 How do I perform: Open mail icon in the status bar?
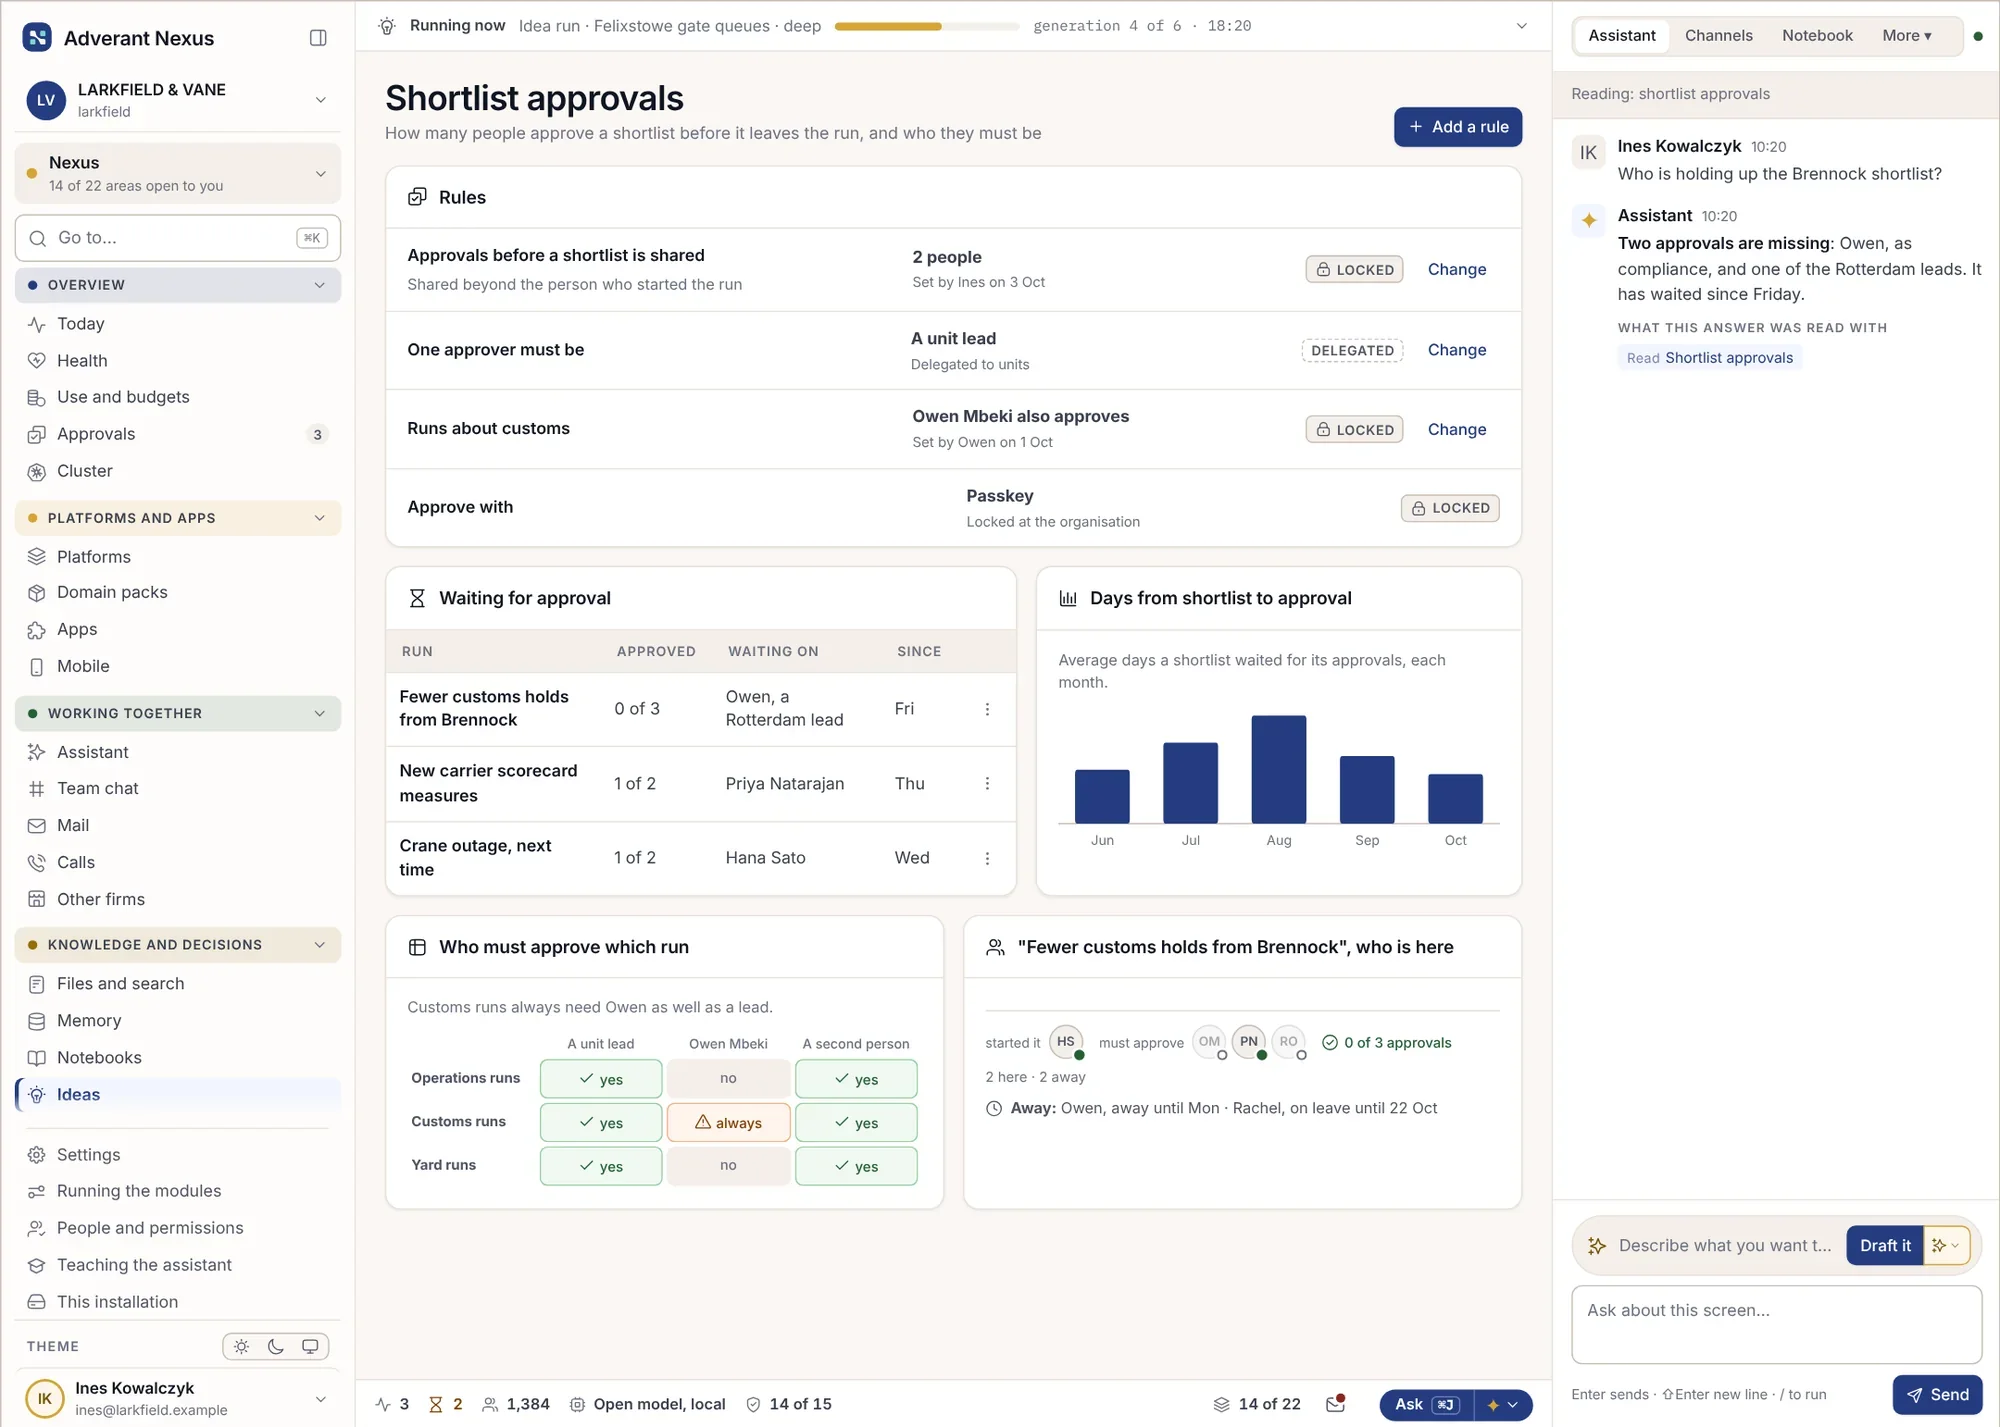coord(1335,1404)
